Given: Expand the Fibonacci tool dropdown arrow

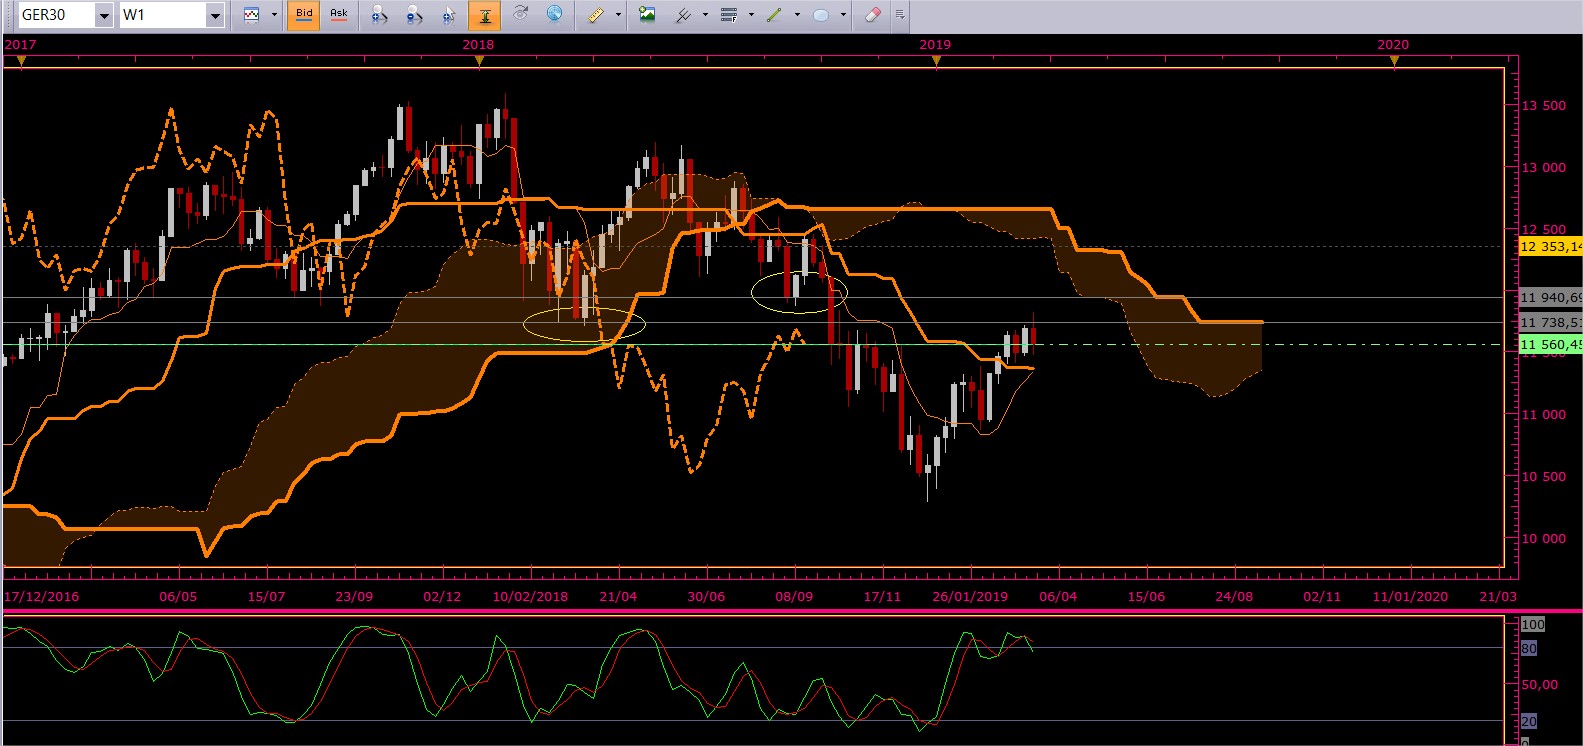Looking at the screenshot, I should click(x=751, y=15).
